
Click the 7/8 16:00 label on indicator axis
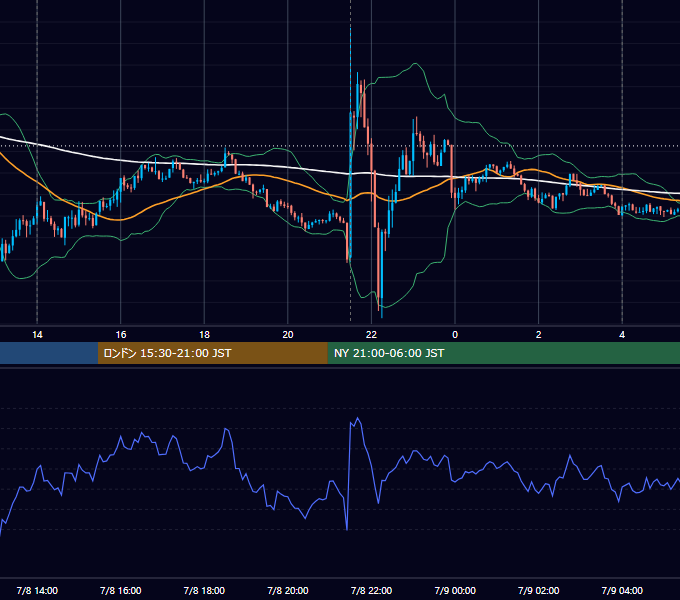121,590
